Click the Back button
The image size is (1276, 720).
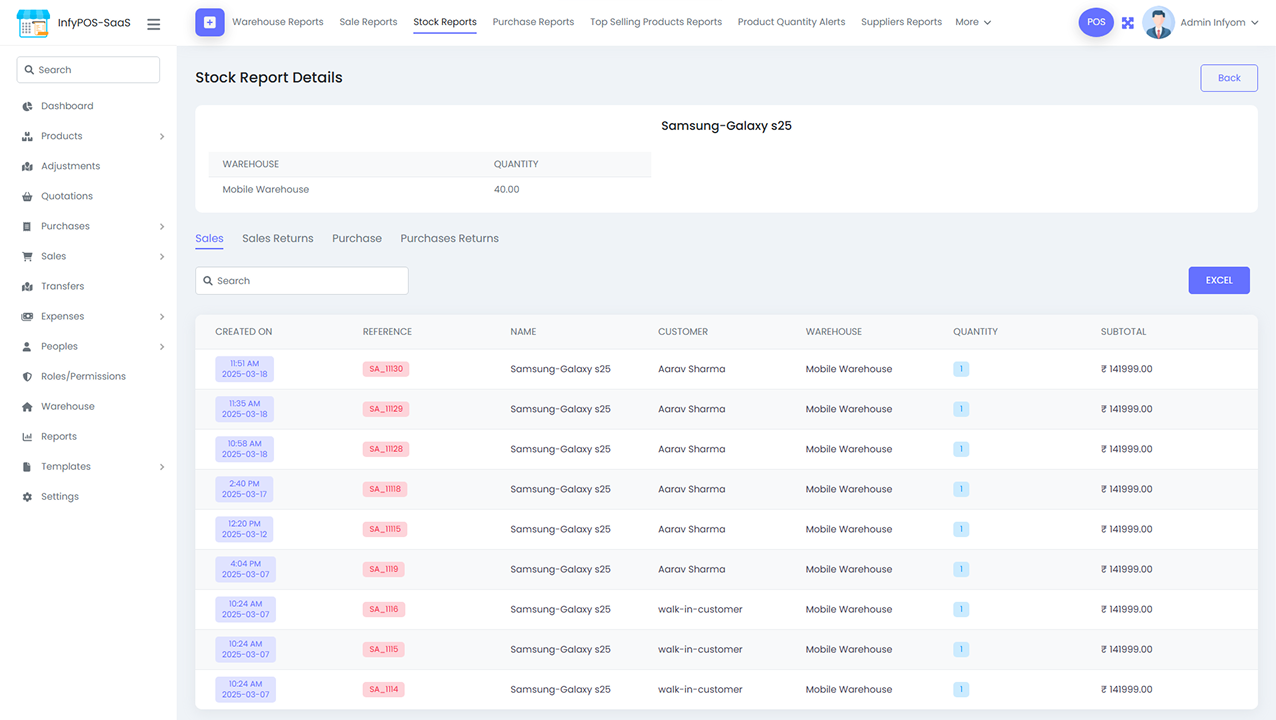click(x=1228, y=77)
